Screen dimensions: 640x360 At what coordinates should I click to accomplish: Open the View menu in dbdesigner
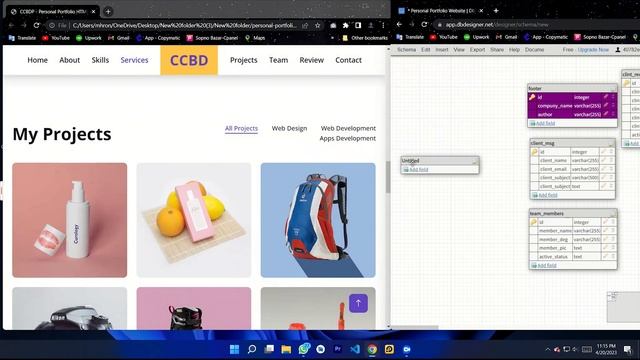pyautogui.click(x=459, y=49)
